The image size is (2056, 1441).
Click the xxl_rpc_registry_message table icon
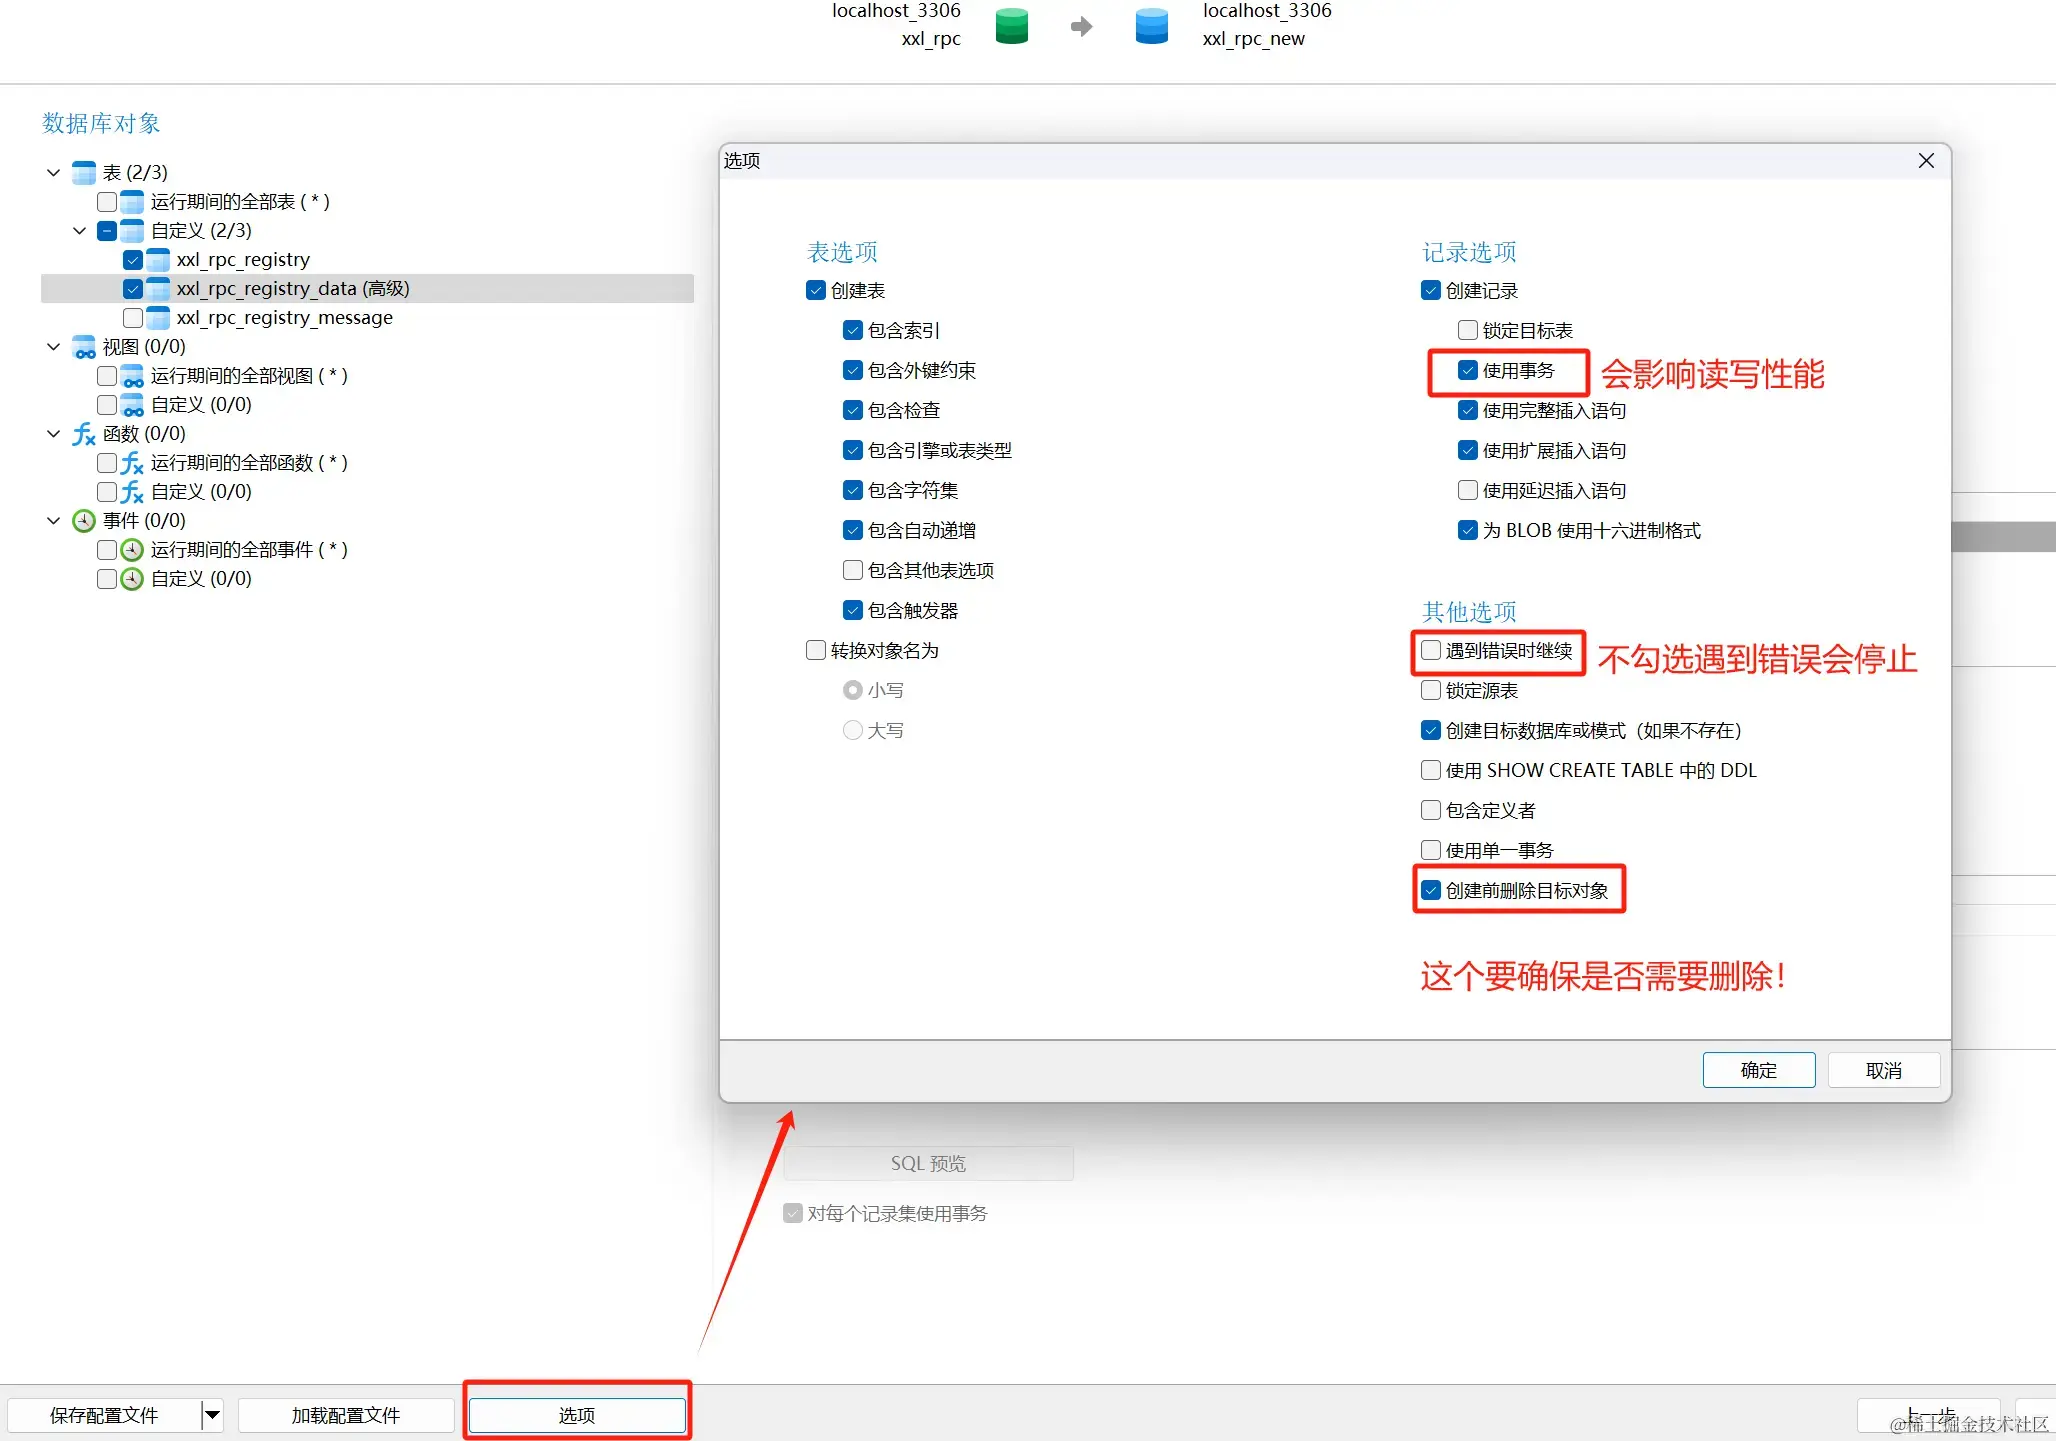tap(158, 318)
